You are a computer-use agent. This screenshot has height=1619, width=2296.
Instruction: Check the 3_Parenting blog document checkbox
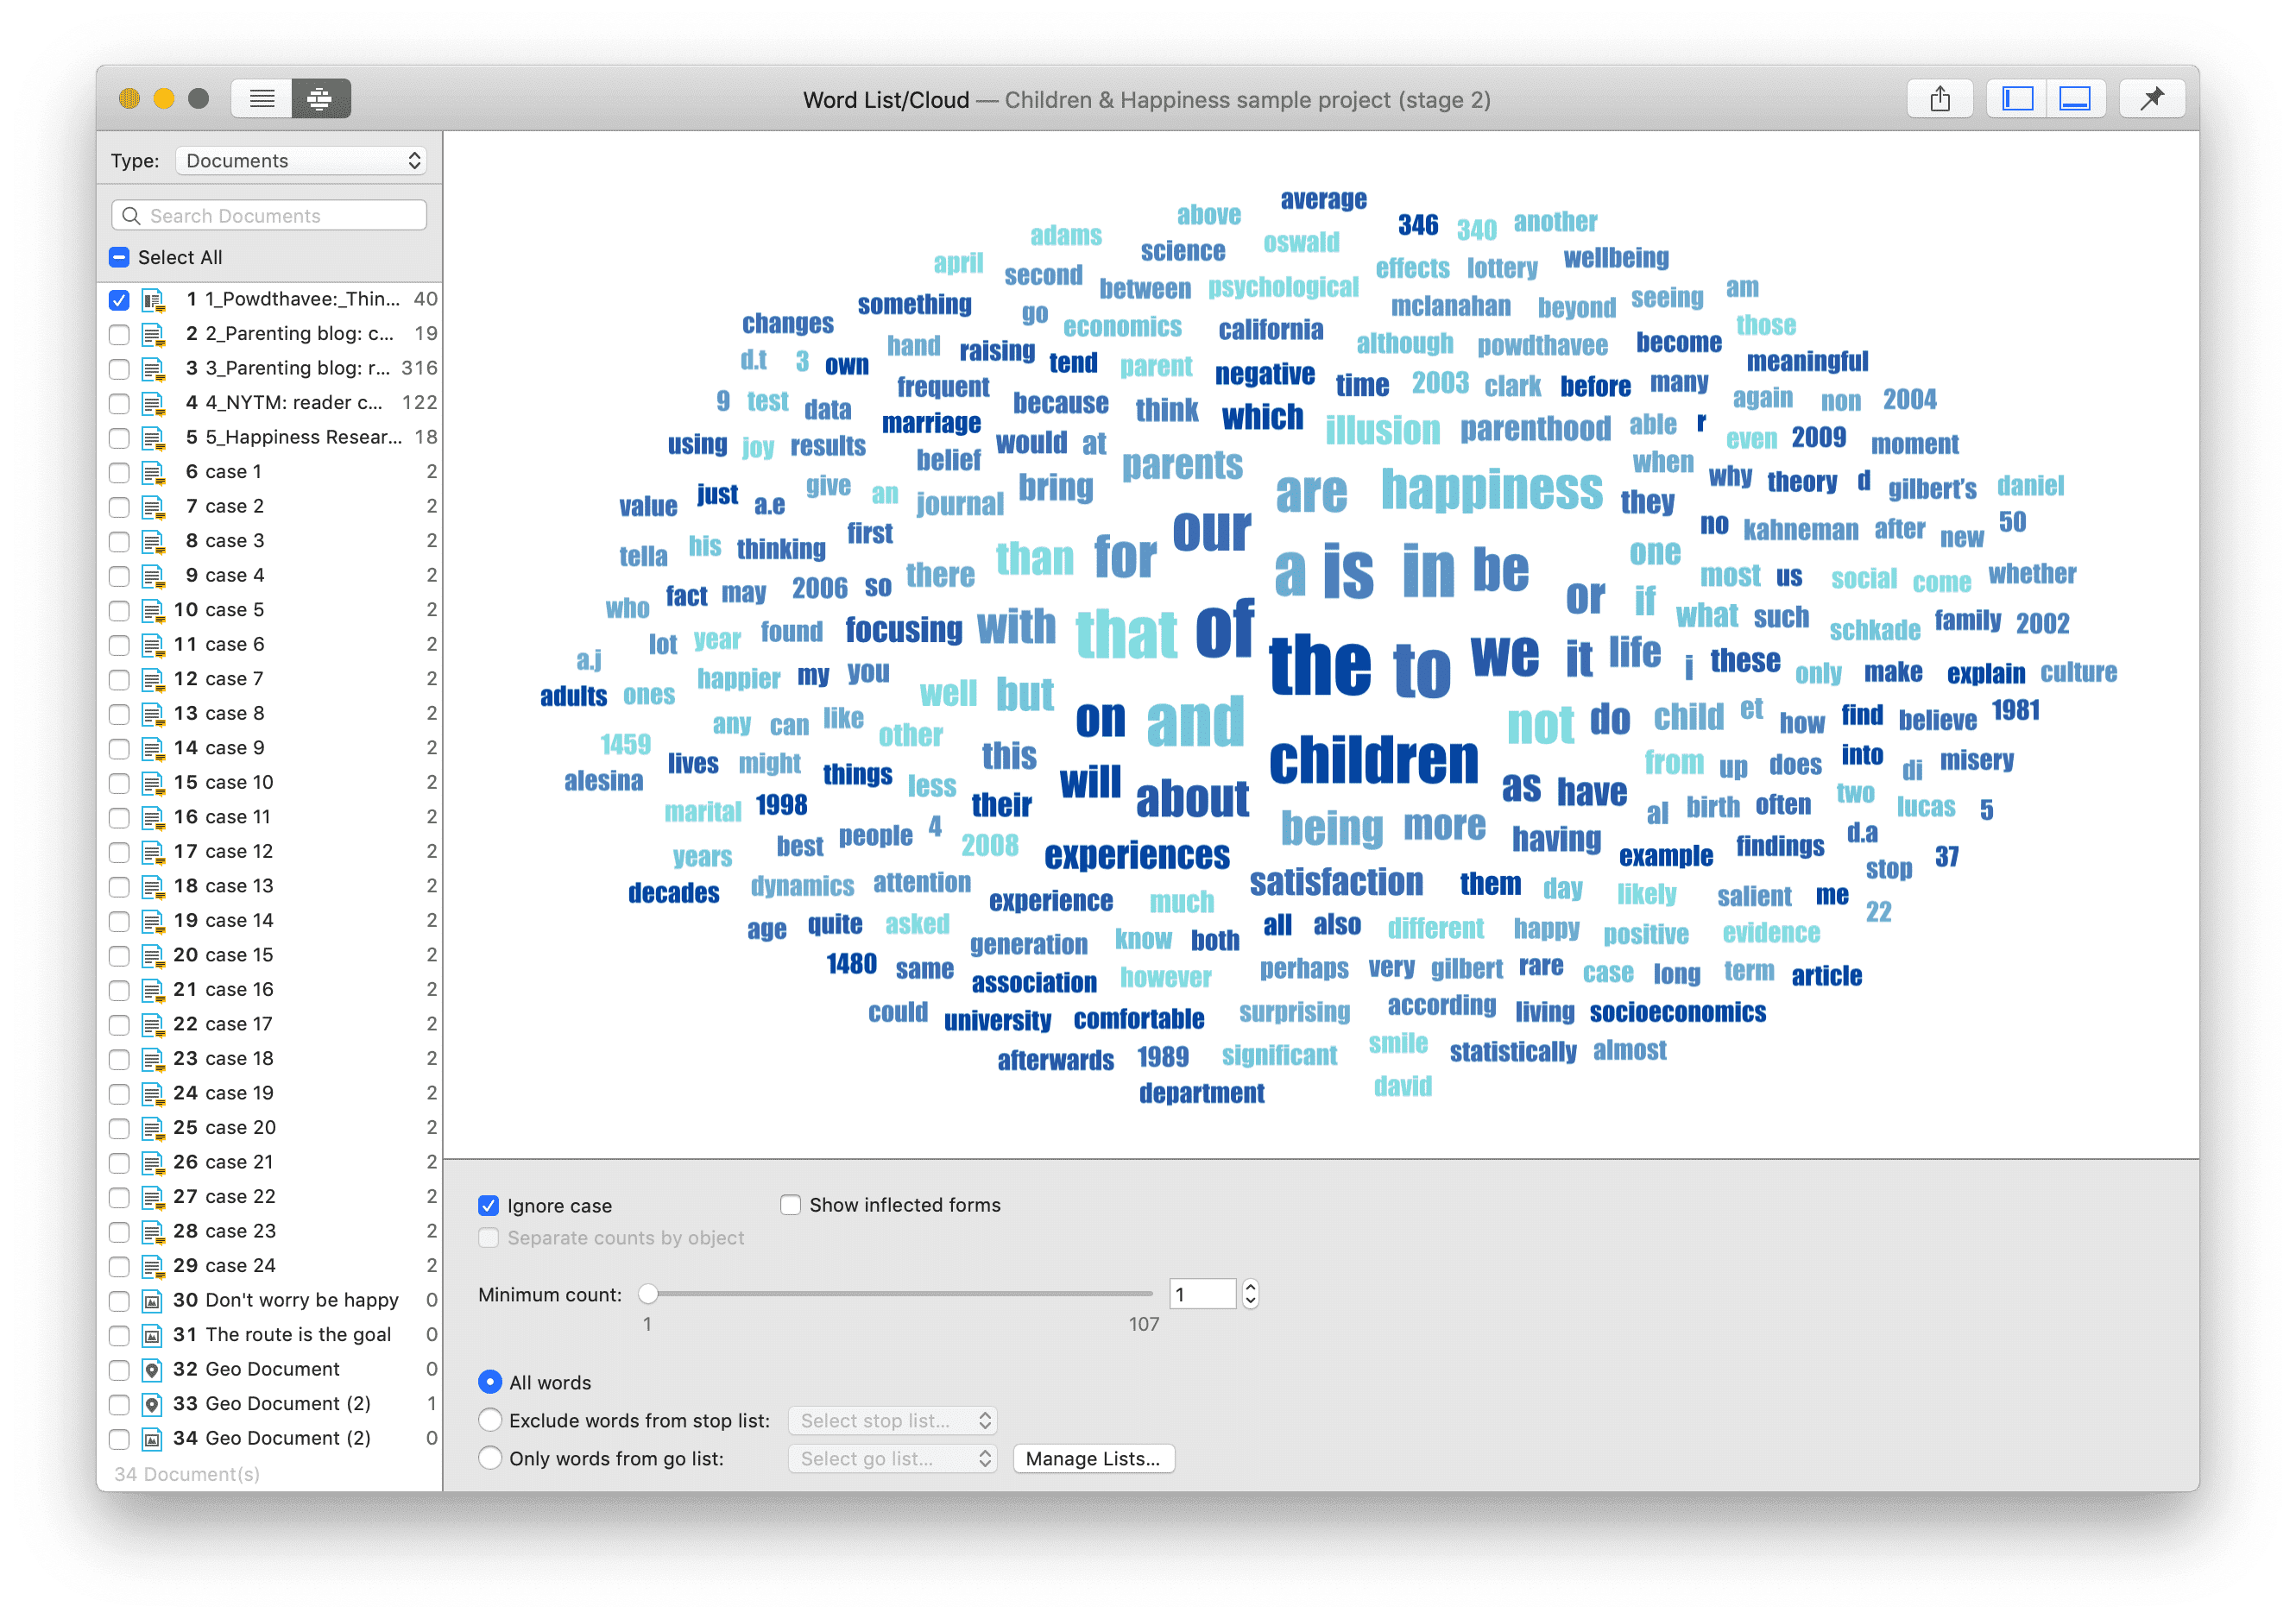119,369
